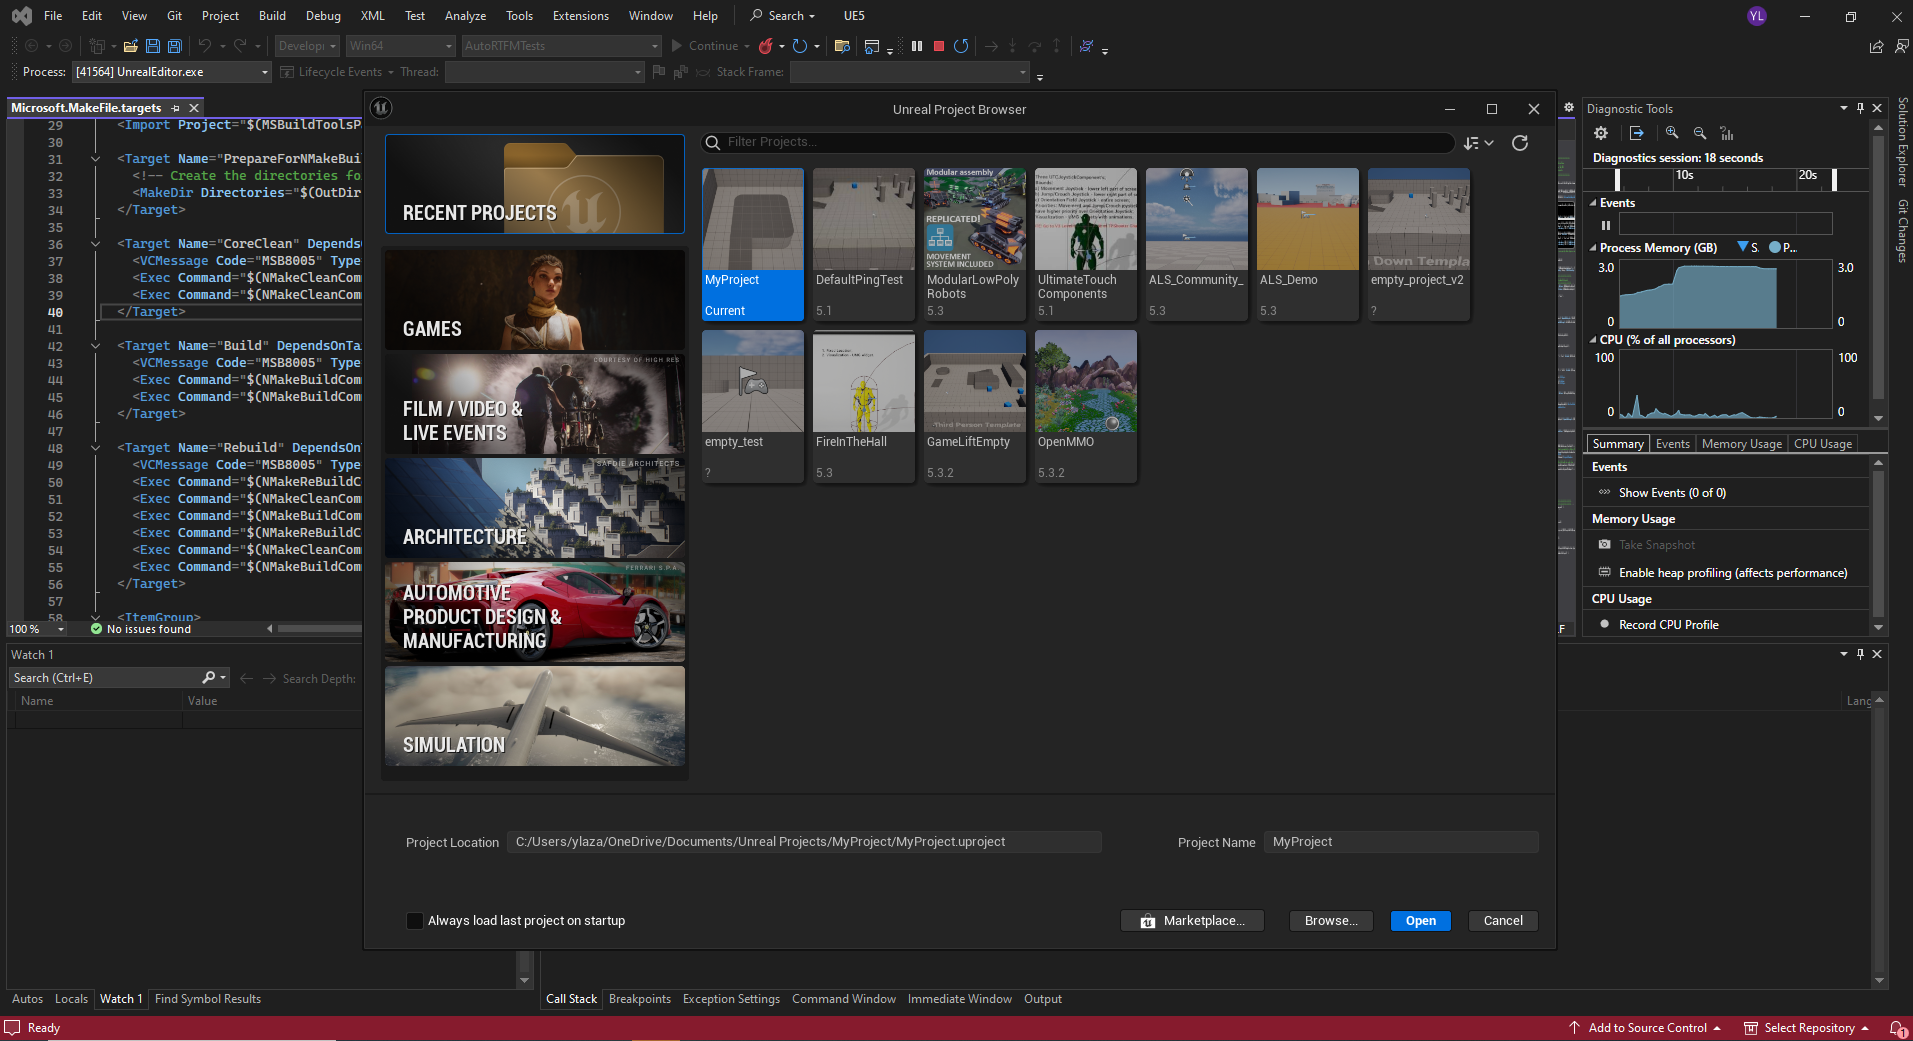Viewport: 1913px width, 1041px height.
Task: Click the Record CPU Profile dot icon
Action: tap(1605, 625)
